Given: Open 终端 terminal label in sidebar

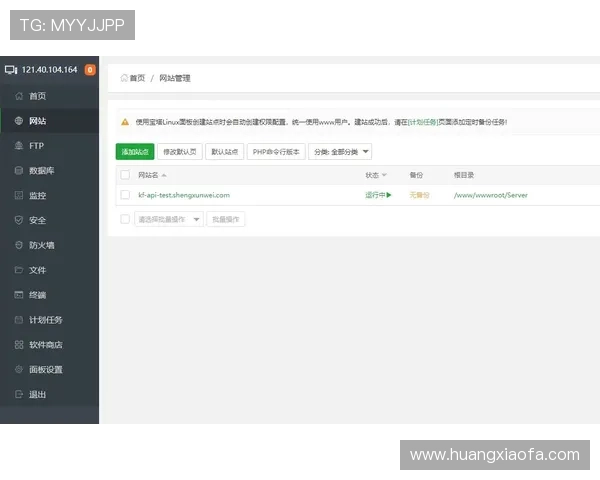Looking at the screenshot, I should pos(38,295).
